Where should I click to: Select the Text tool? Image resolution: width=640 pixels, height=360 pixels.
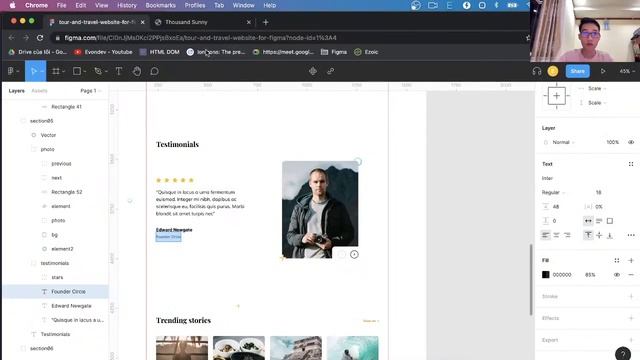click(x=119, y=71)
